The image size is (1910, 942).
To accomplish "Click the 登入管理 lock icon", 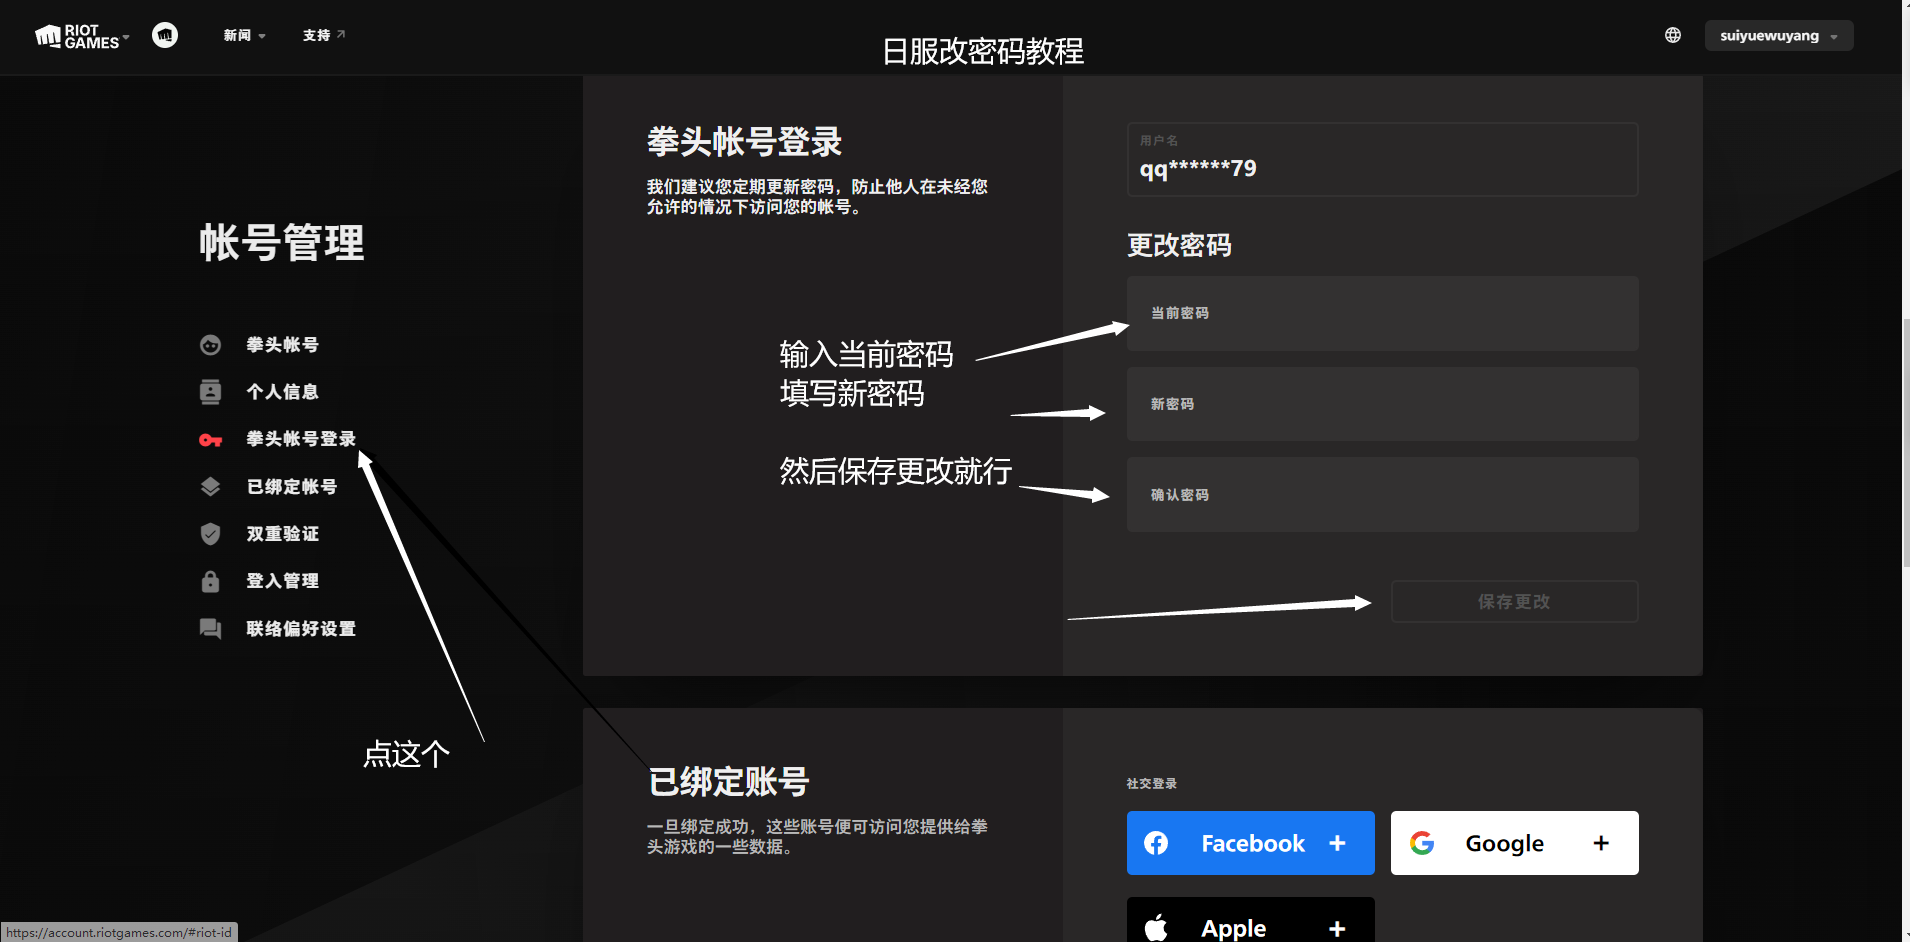I will 210,581.
